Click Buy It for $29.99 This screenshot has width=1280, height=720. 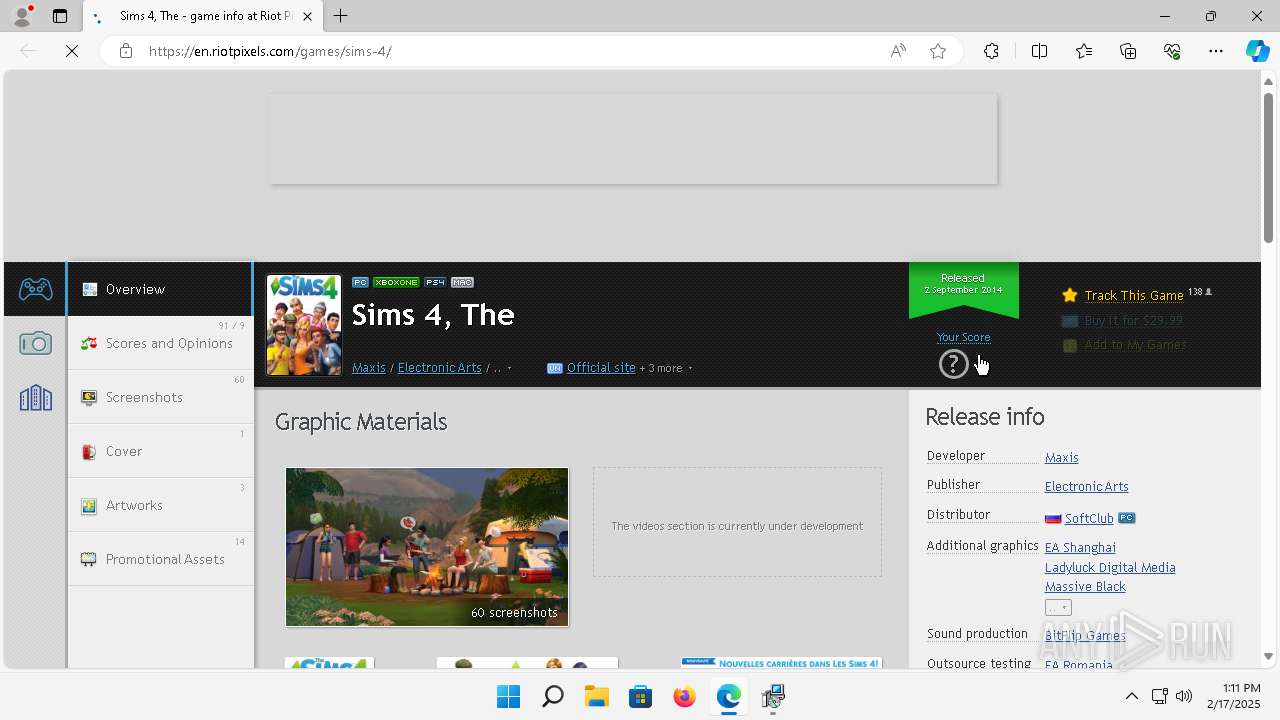pos(1133,320)
